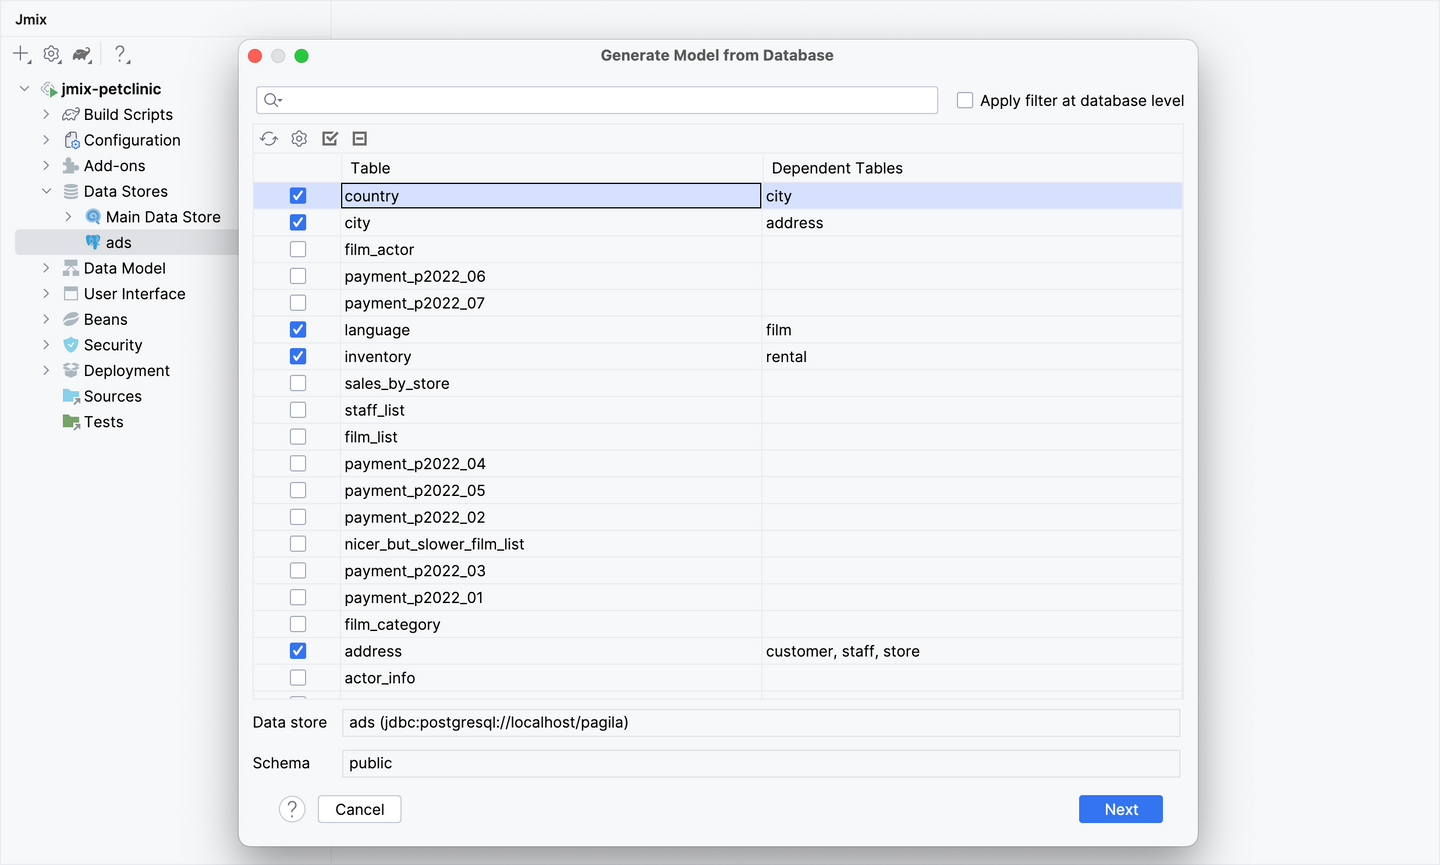
Task: Click the select all tables icon
Action: tap(330, 139)
